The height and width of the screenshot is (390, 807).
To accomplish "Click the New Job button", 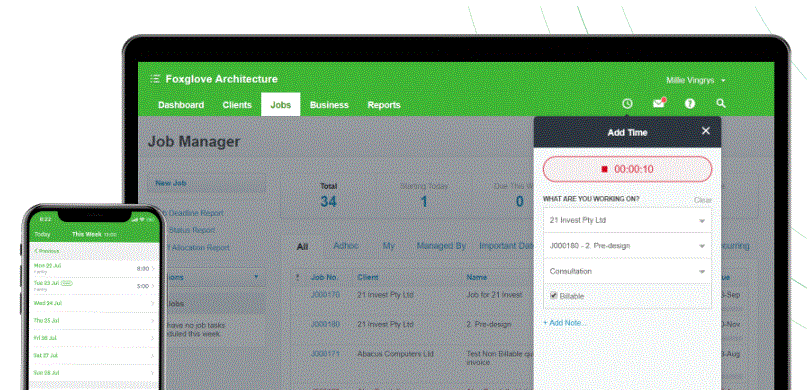I will [x=207, y=184].
